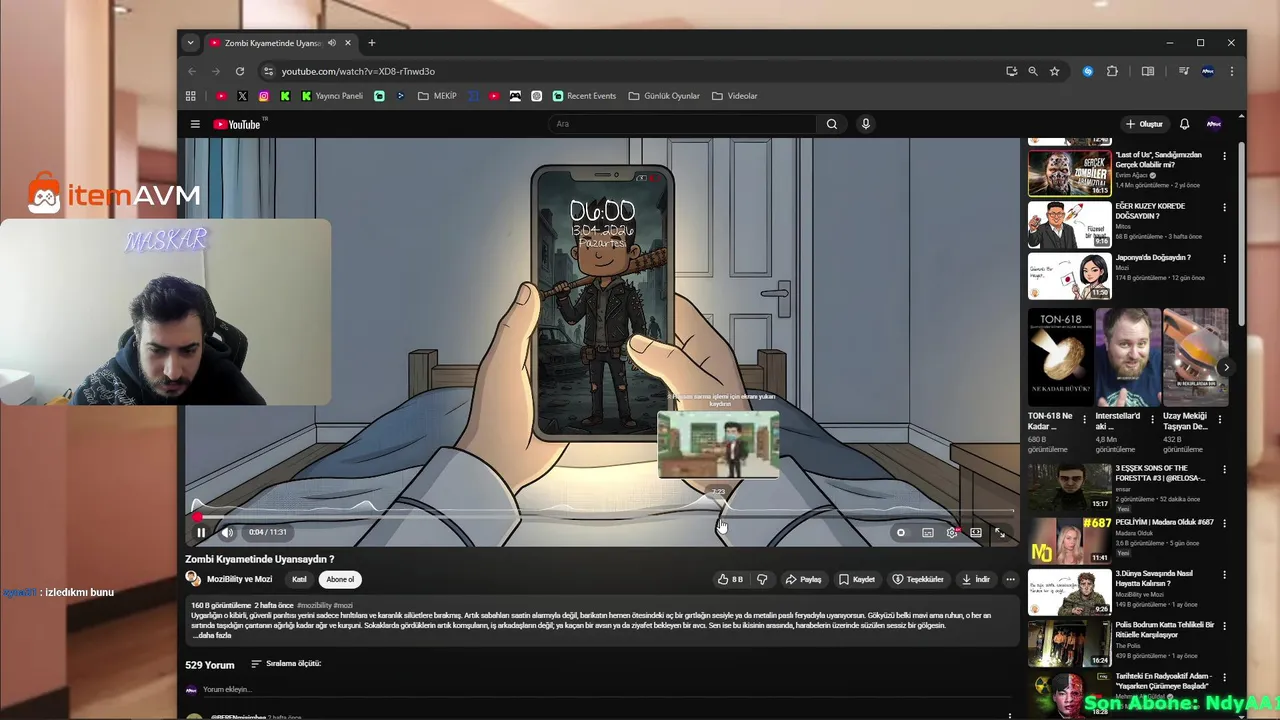Open Japonya'da Doğsaydın video title

[1153, 258]
